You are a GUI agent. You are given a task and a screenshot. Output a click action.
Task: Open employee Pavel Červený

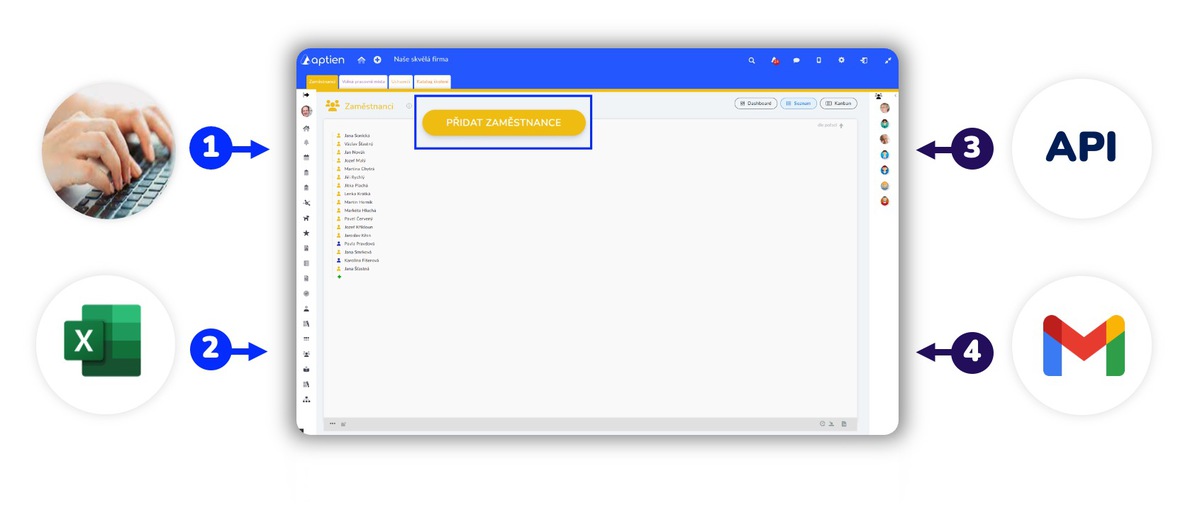358,219
